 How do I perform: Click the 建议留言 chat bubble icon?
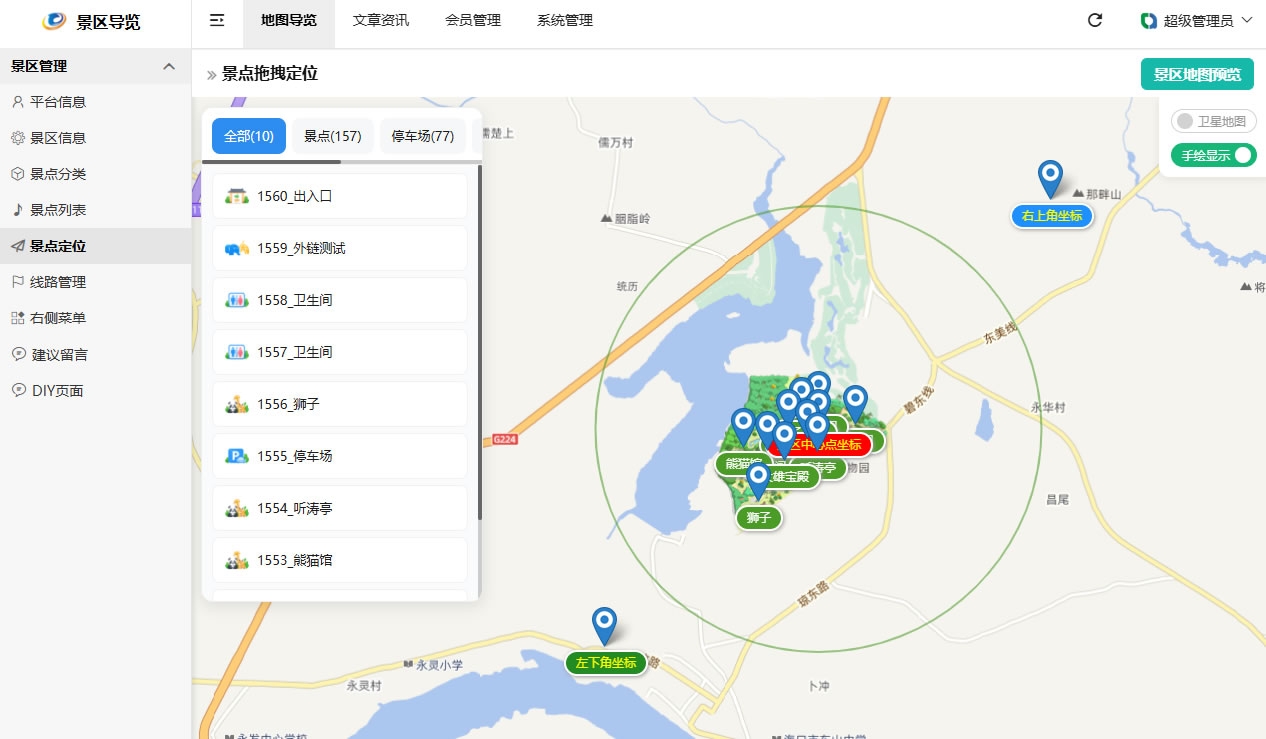coord(18,354)
